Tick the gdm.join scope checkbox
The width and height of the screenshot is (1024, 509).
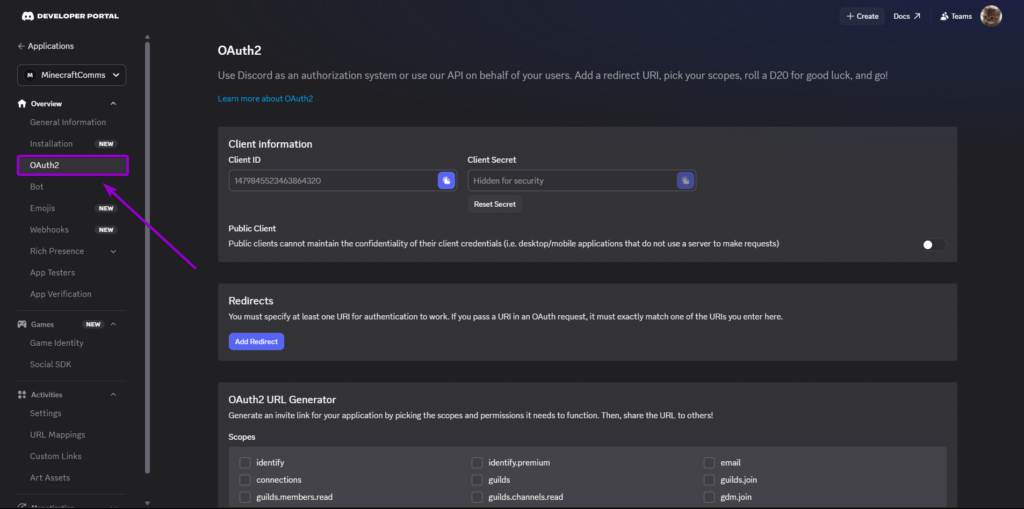click(709, 497)
